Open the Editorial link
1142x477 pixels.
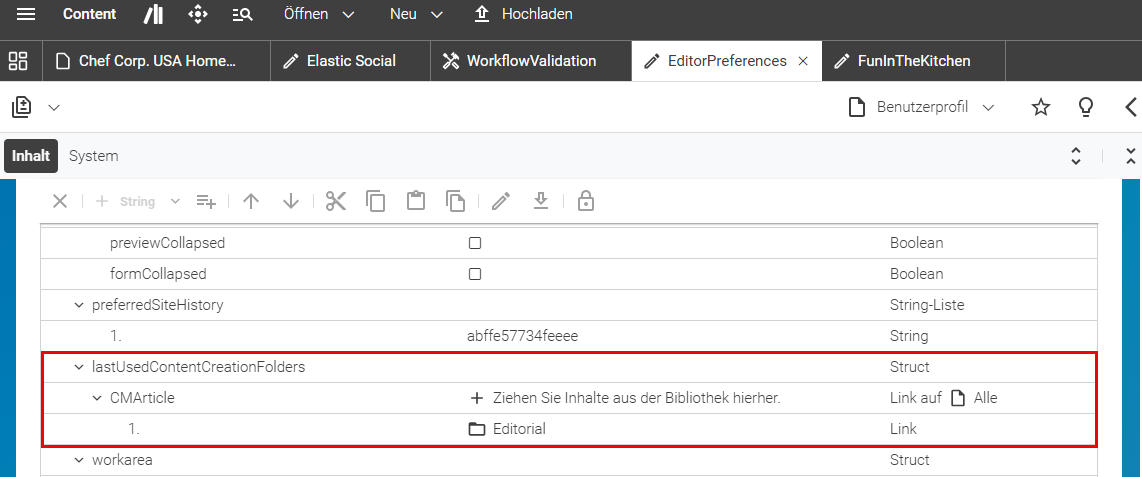(x=519, y=430)
